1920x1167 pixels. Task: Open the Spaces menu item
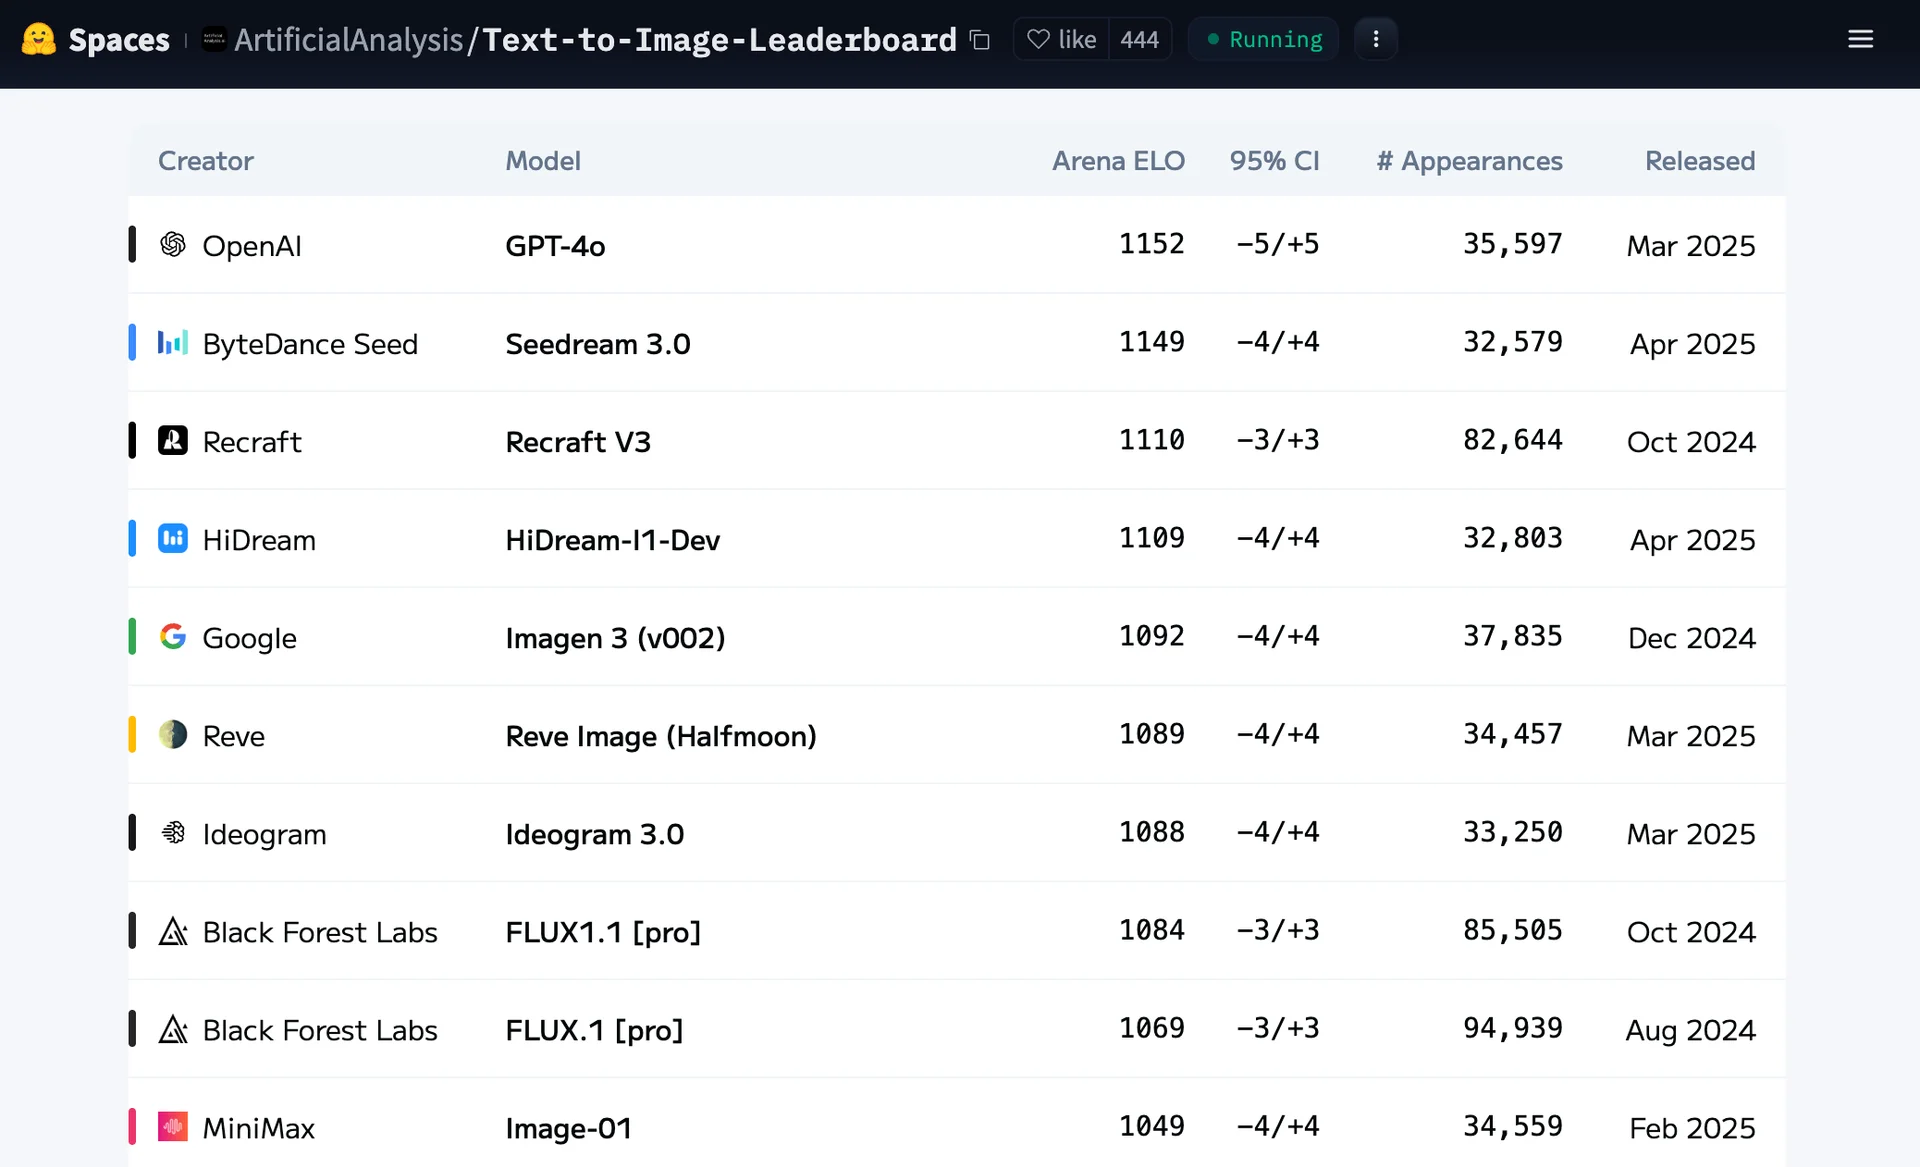pos(119,39)
